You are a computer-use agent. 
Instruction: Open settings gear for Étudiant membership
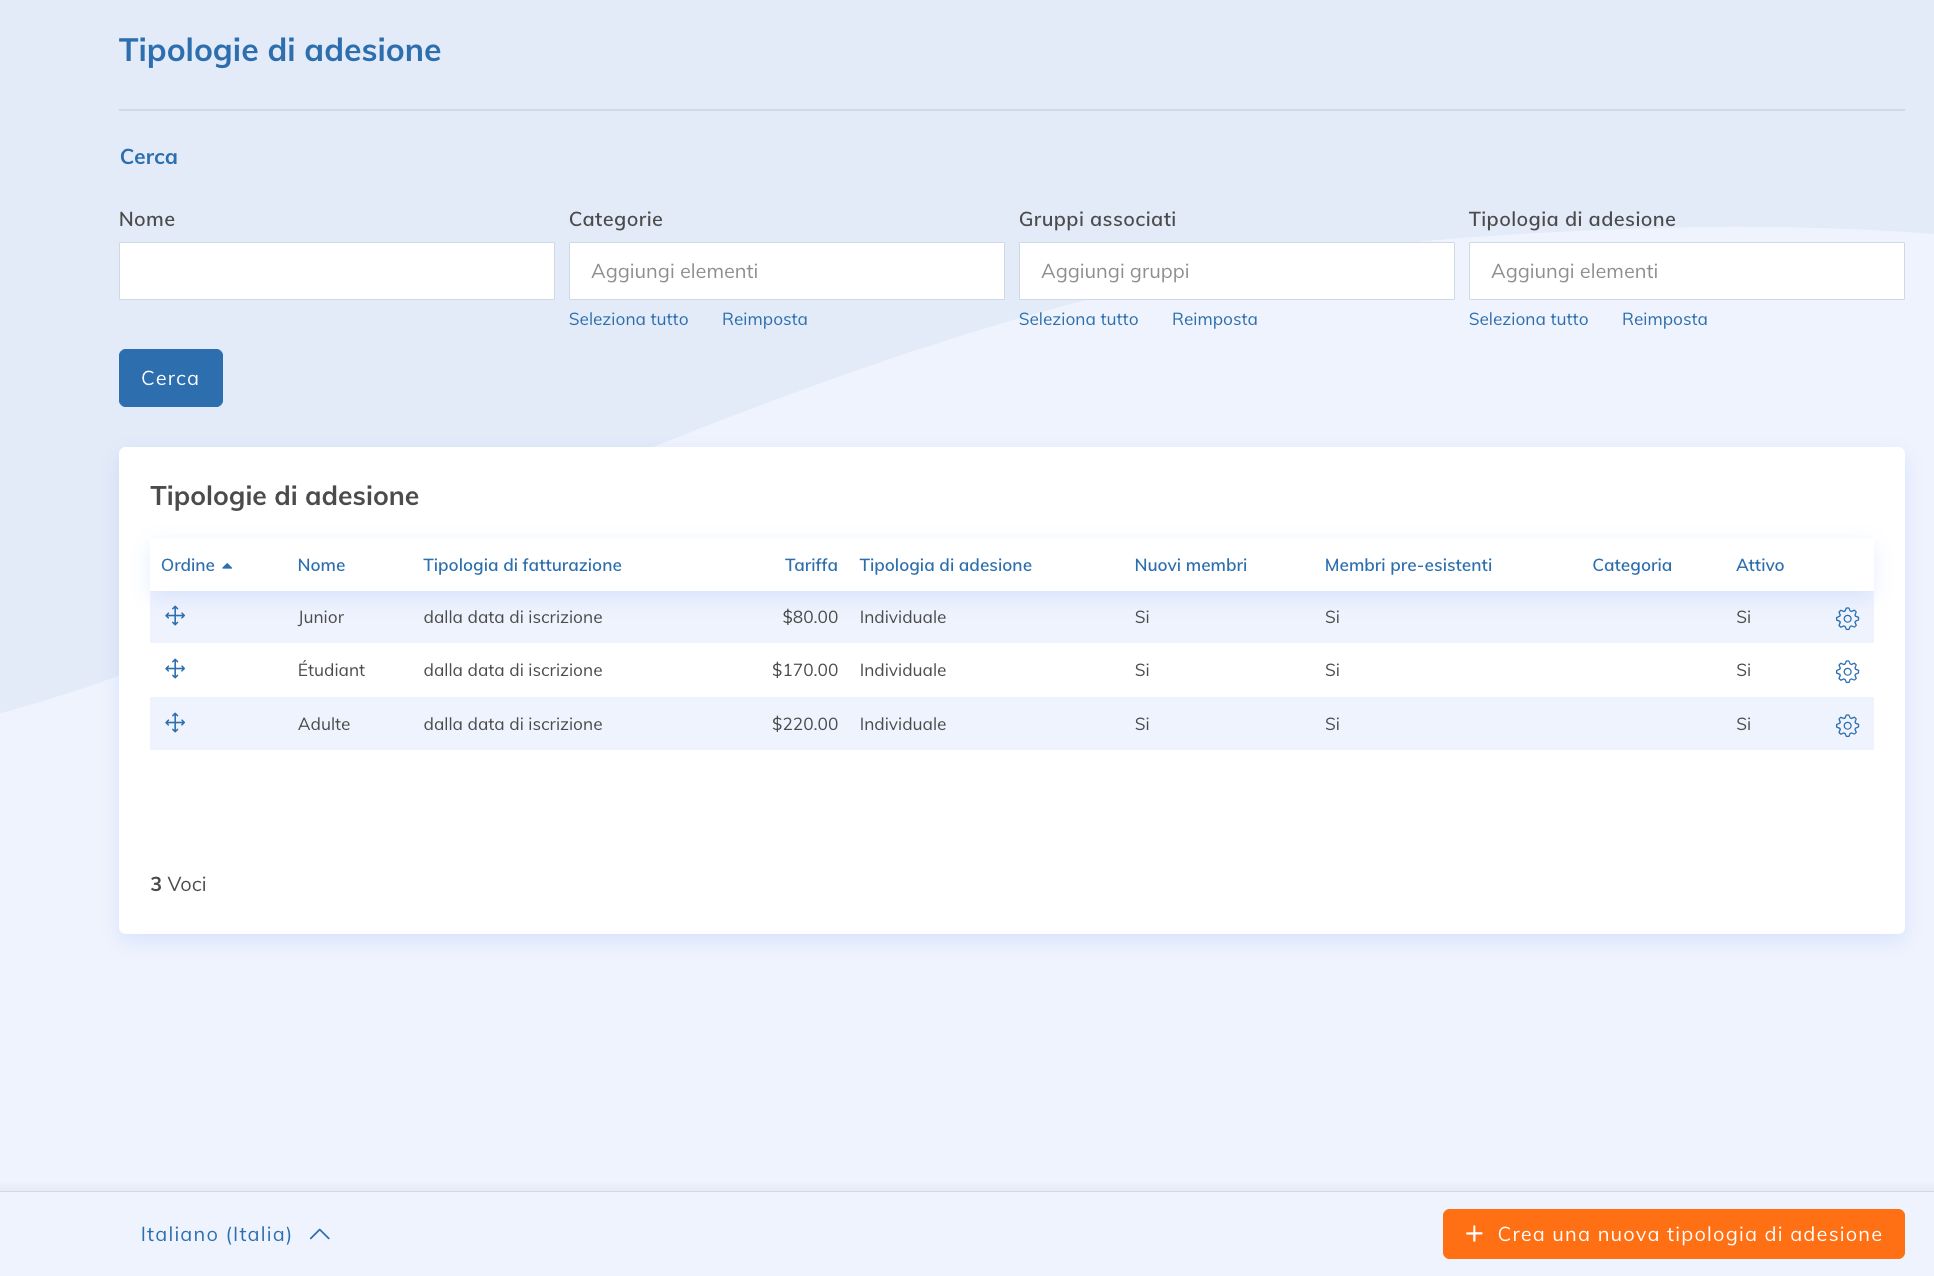tap(1847, 671)
